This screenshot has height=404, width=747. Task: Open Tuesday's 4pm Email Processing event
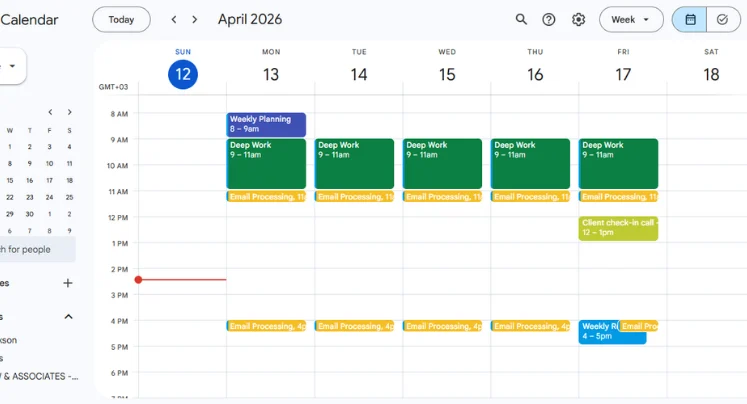(354, 326)
